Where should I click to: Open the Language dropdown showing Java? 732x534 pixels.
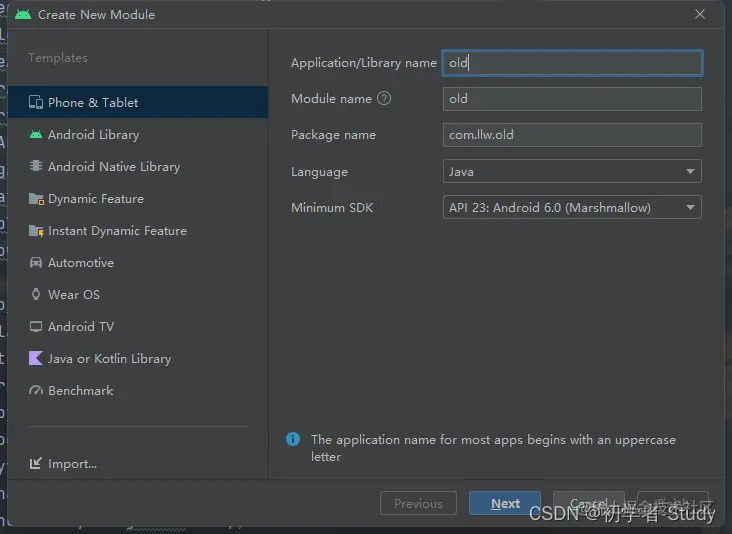point(572,171)
